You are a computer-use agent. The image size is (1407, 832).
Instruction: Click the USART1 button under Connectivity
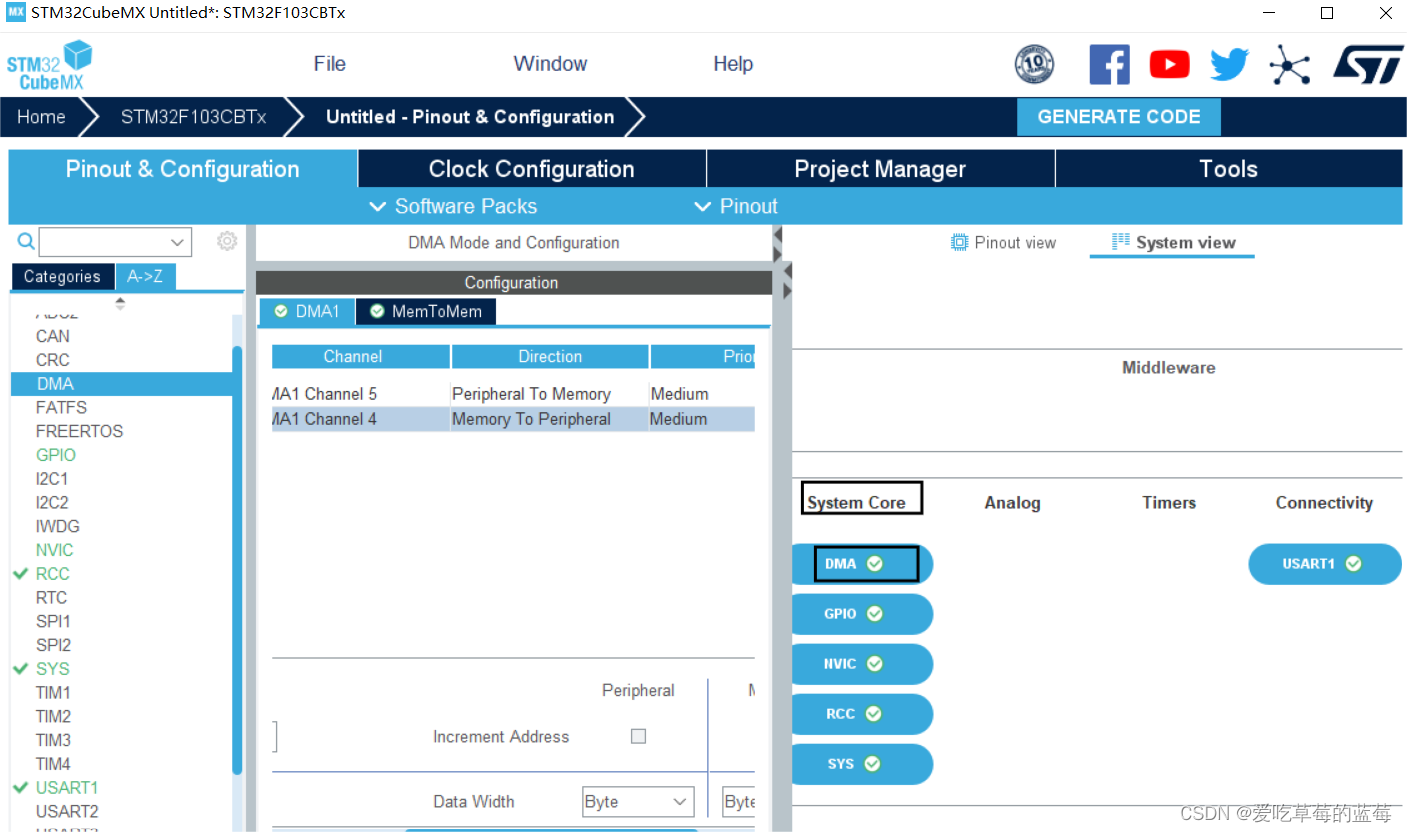(1324, 564)
